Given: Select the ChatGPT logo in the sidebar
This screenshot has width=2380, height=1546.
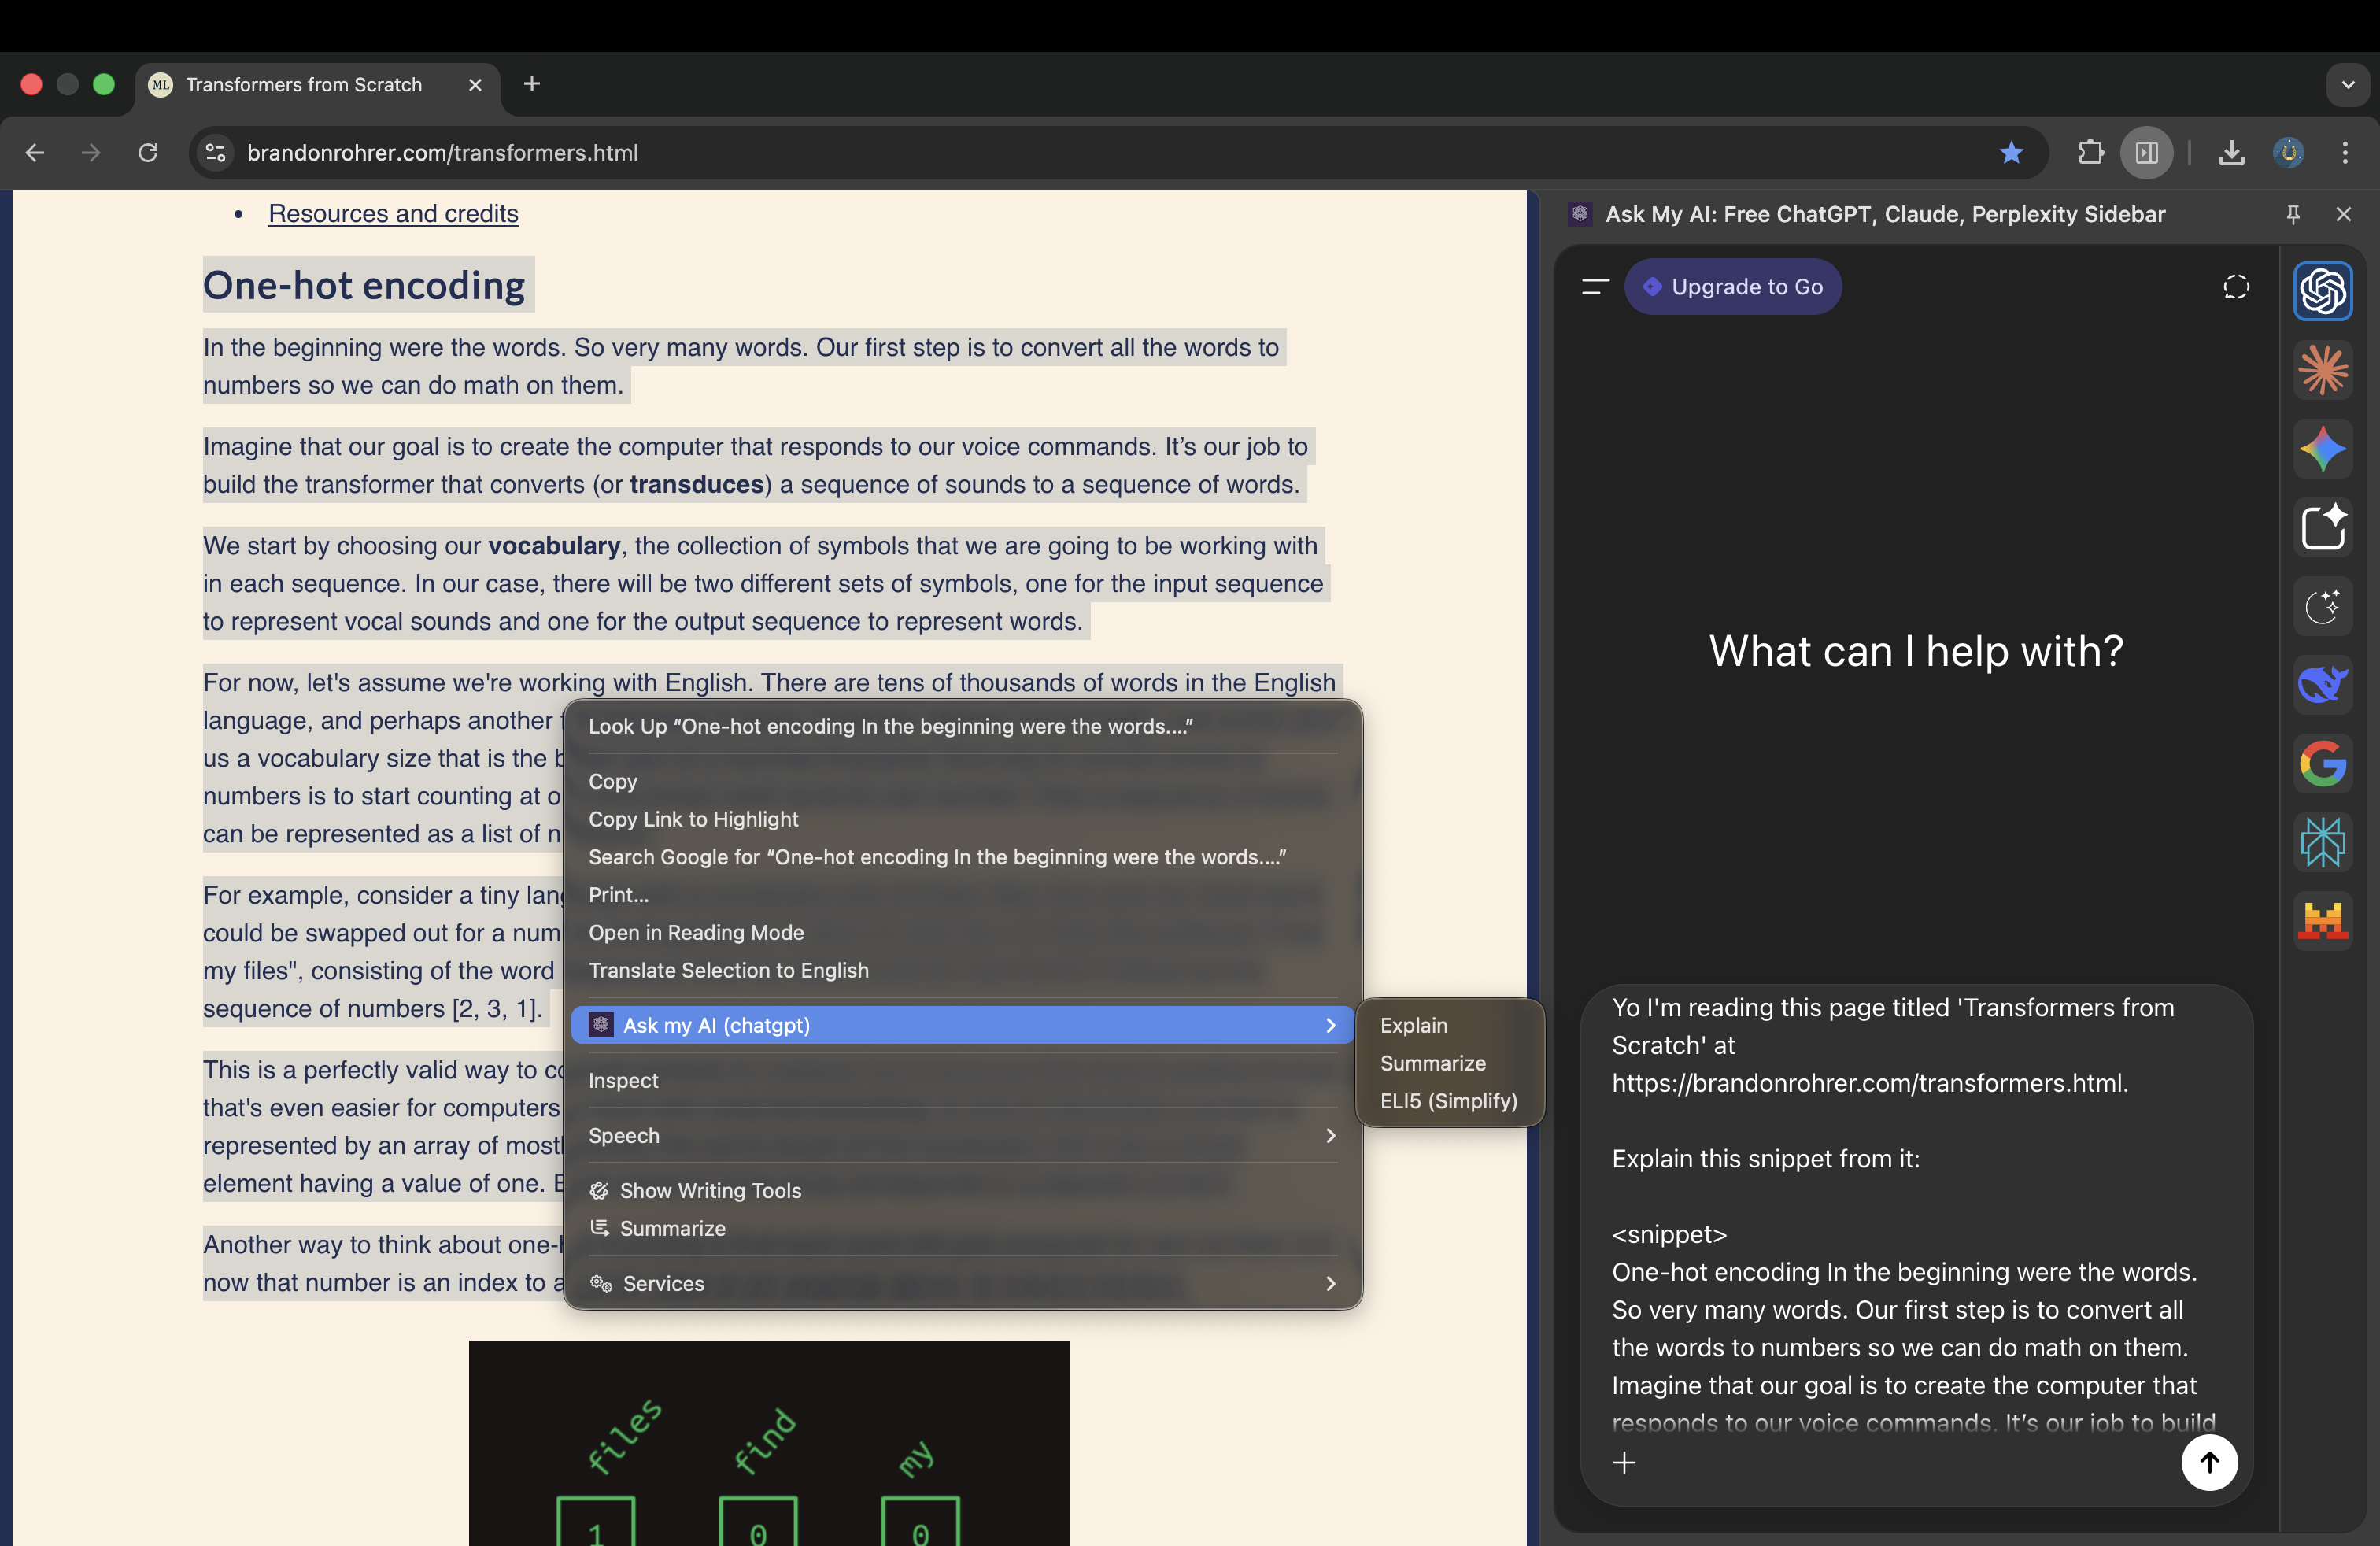Looking at the screenshot, I should (x=2323, y=291).
